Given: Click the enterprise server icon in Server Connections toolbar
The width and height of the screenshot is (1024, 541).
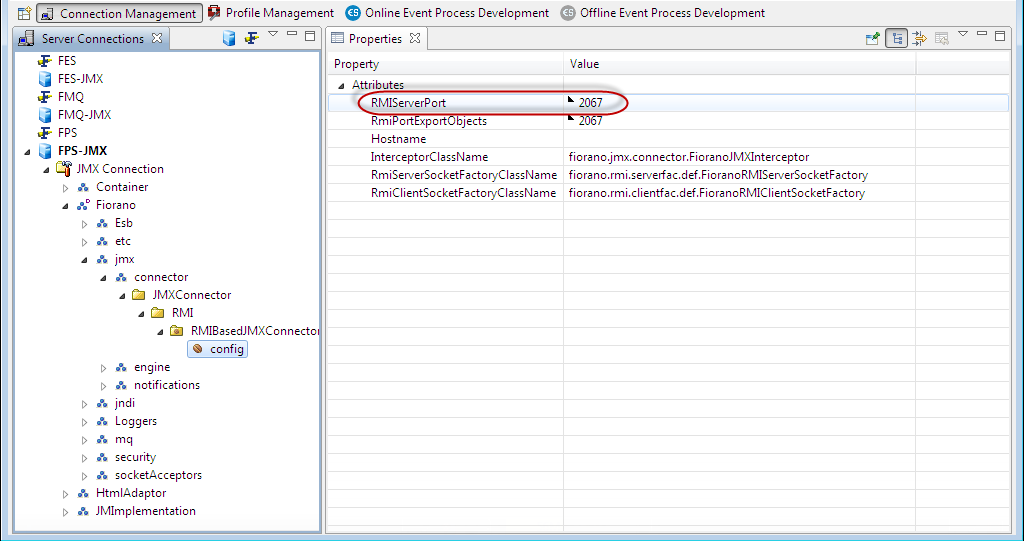Looking at the screenshot, I should [x=229, y=39].
